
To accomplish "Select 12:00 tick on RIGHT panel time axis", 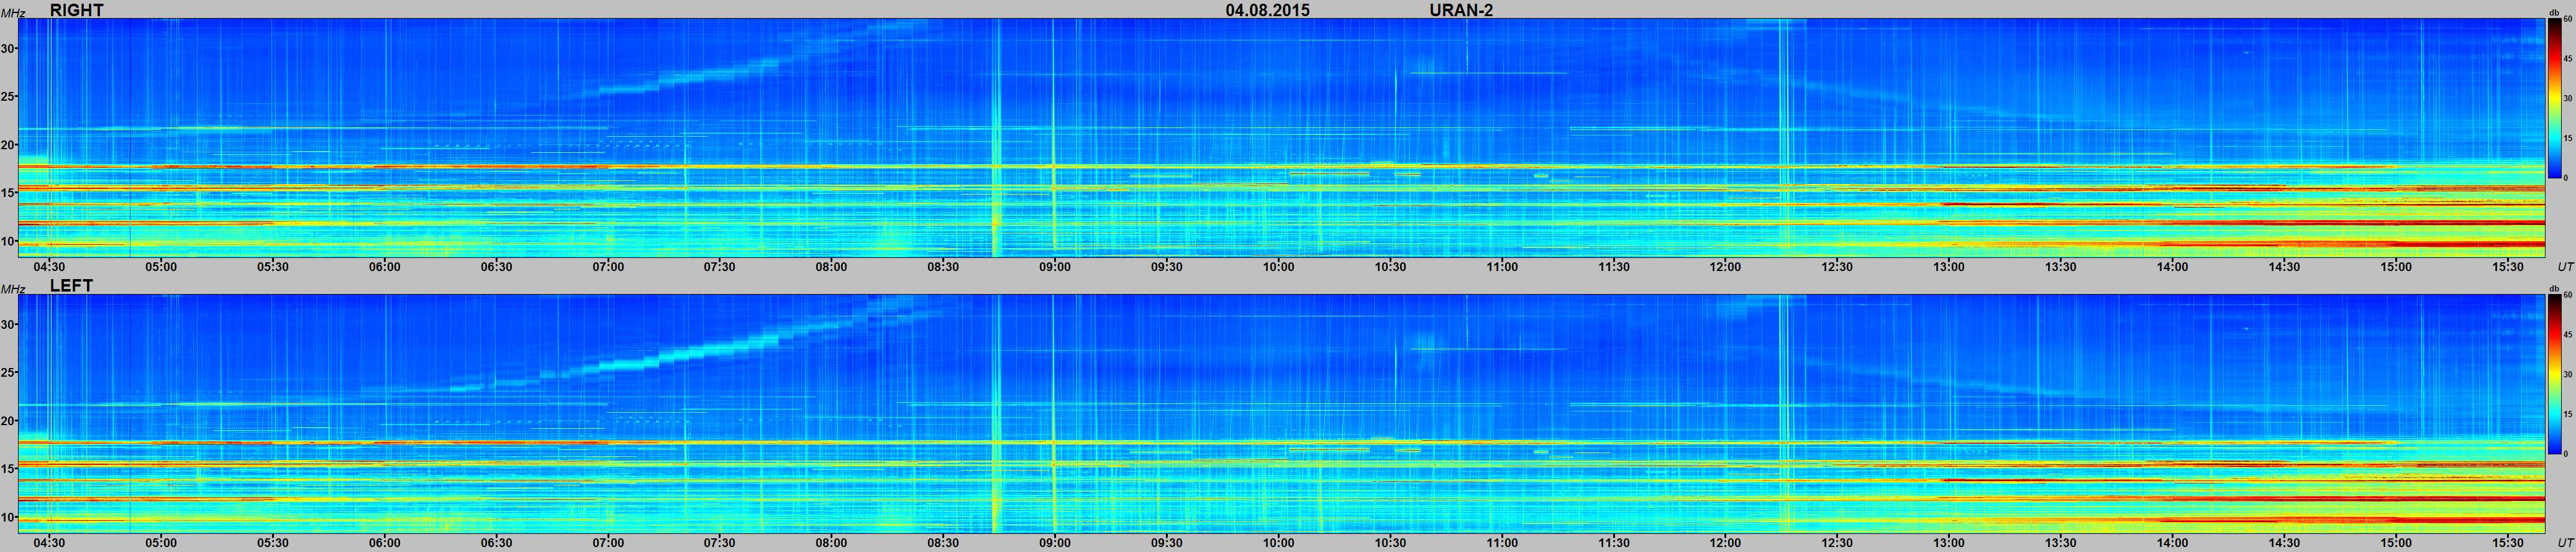I will pos(1725,267).
